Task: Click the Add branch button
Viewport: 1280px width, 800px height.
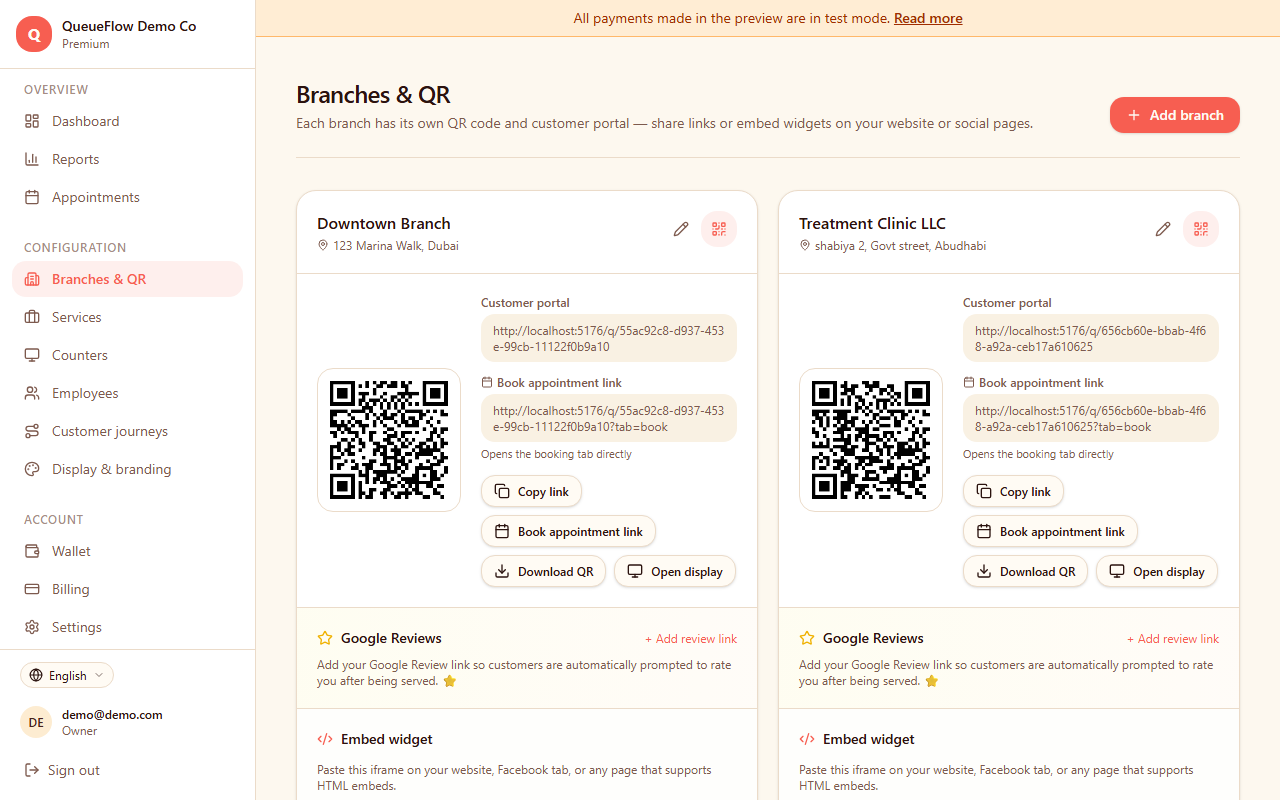Action: pyautogui.click(x=1175, y=115)
